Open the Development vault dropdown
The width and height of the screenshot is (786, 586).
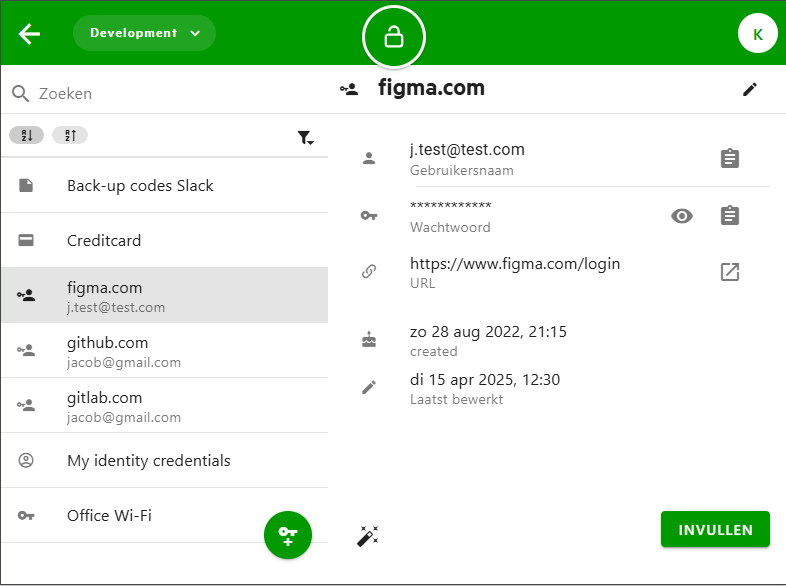point(144,33)
